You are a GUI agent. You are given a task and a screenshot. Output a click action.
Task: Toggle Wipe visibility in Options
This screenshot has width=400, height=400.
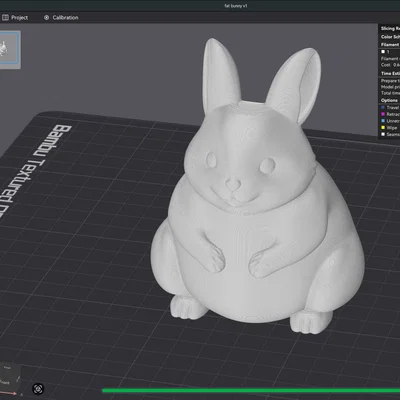389,127
